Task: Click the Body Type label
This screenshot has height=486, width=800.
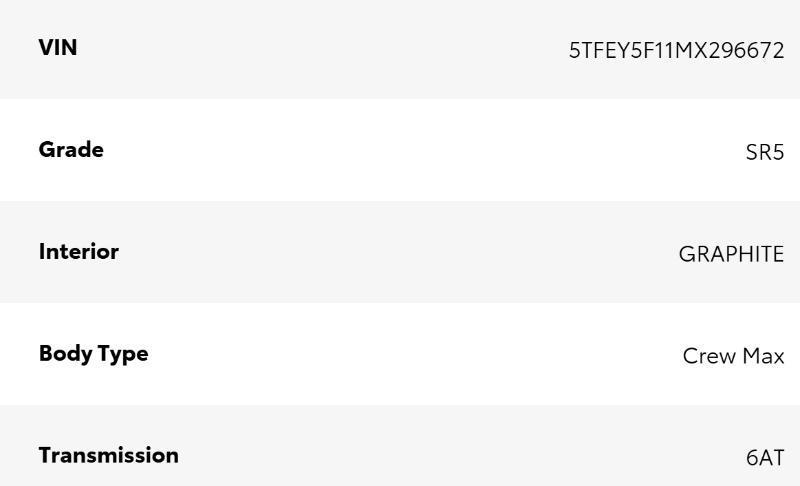Action: tap(93, 354)
